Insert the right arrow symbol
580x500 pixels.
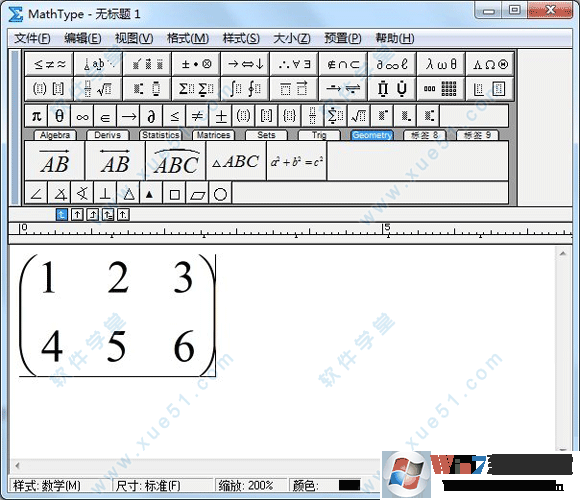(x=128, y=116)
